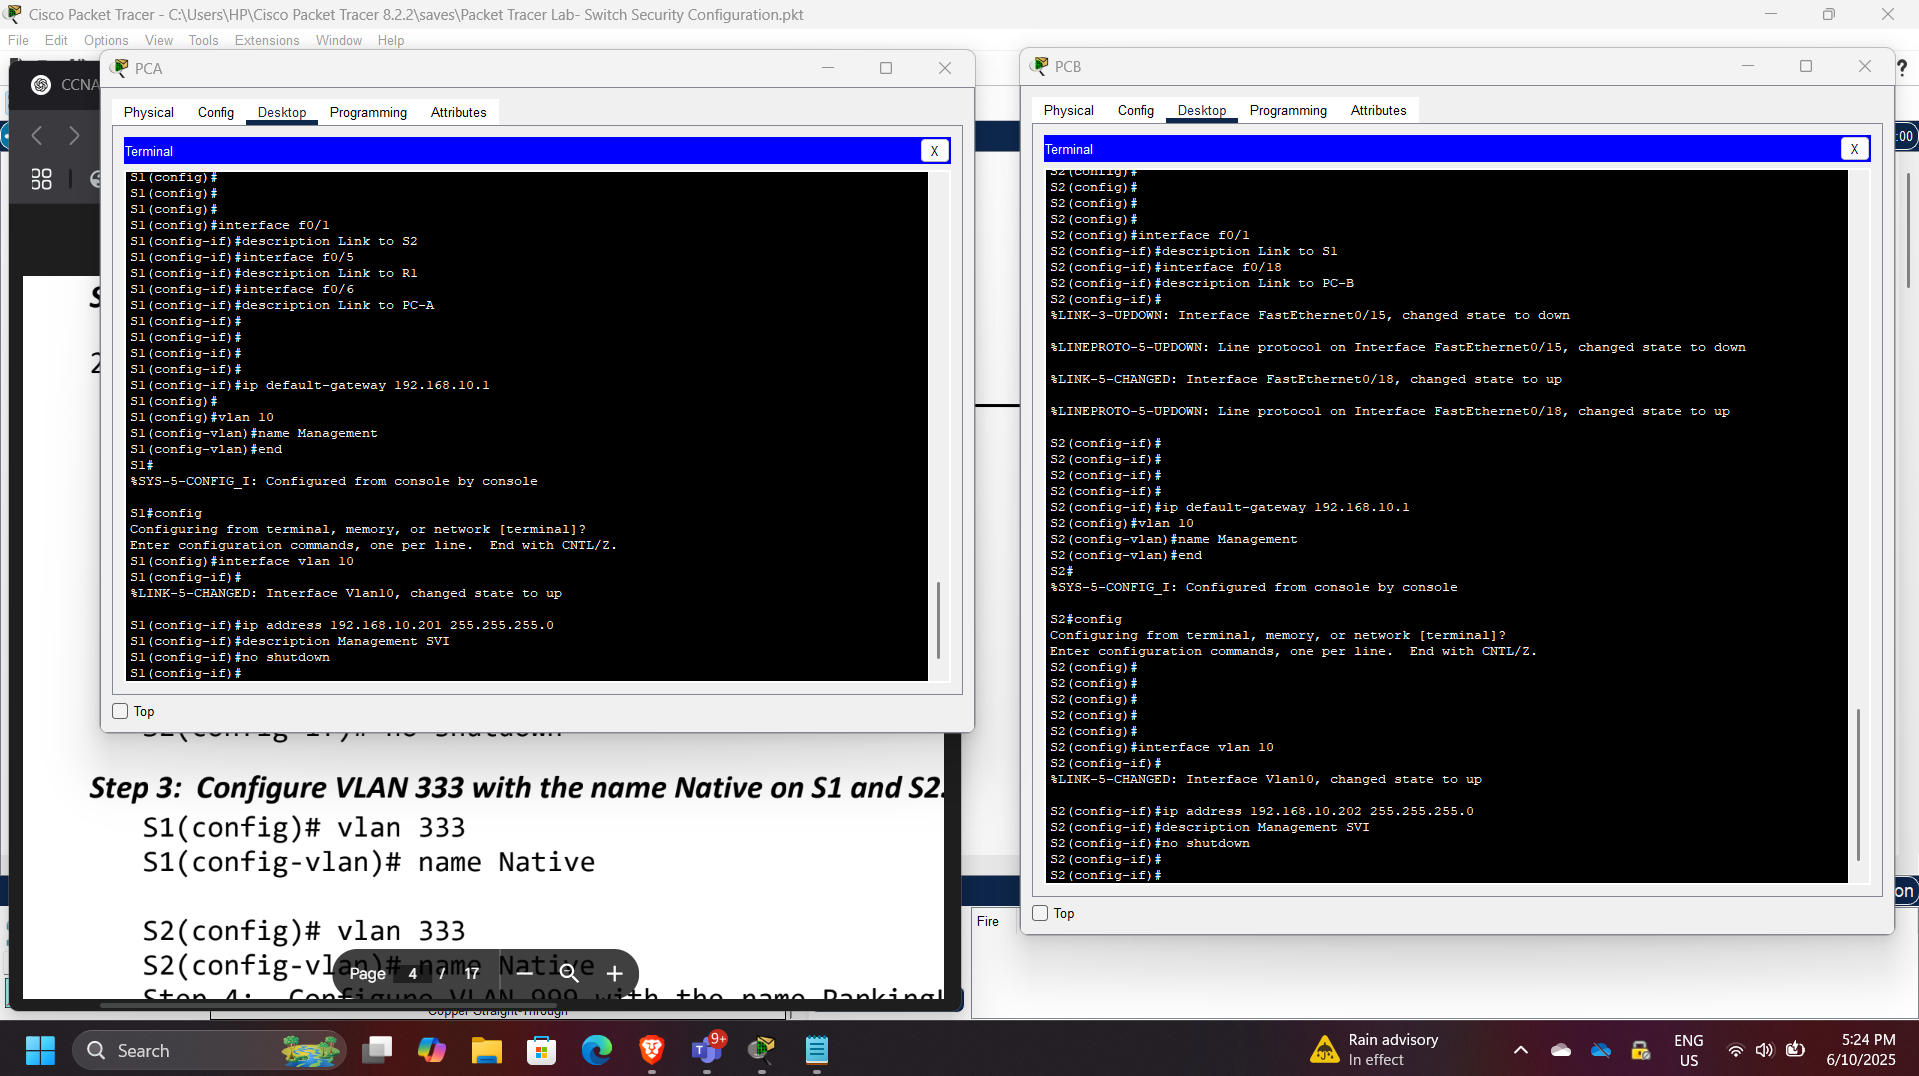Screen dimensions: 1919x1076
Task: Click the forward navigation arrow in Packet Tracer
Action: pyautogui.click(x=73, y=135)
